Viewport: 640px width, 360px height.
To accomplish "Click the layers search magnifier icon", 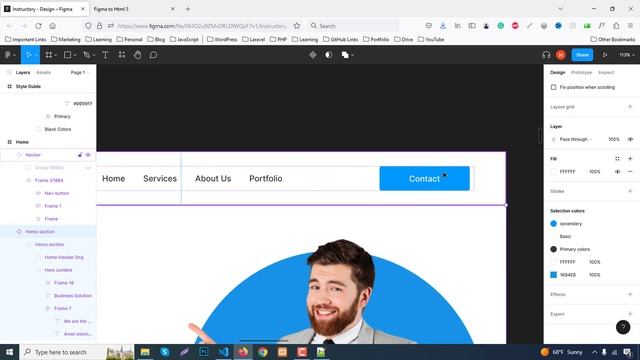I will [9, 72].
